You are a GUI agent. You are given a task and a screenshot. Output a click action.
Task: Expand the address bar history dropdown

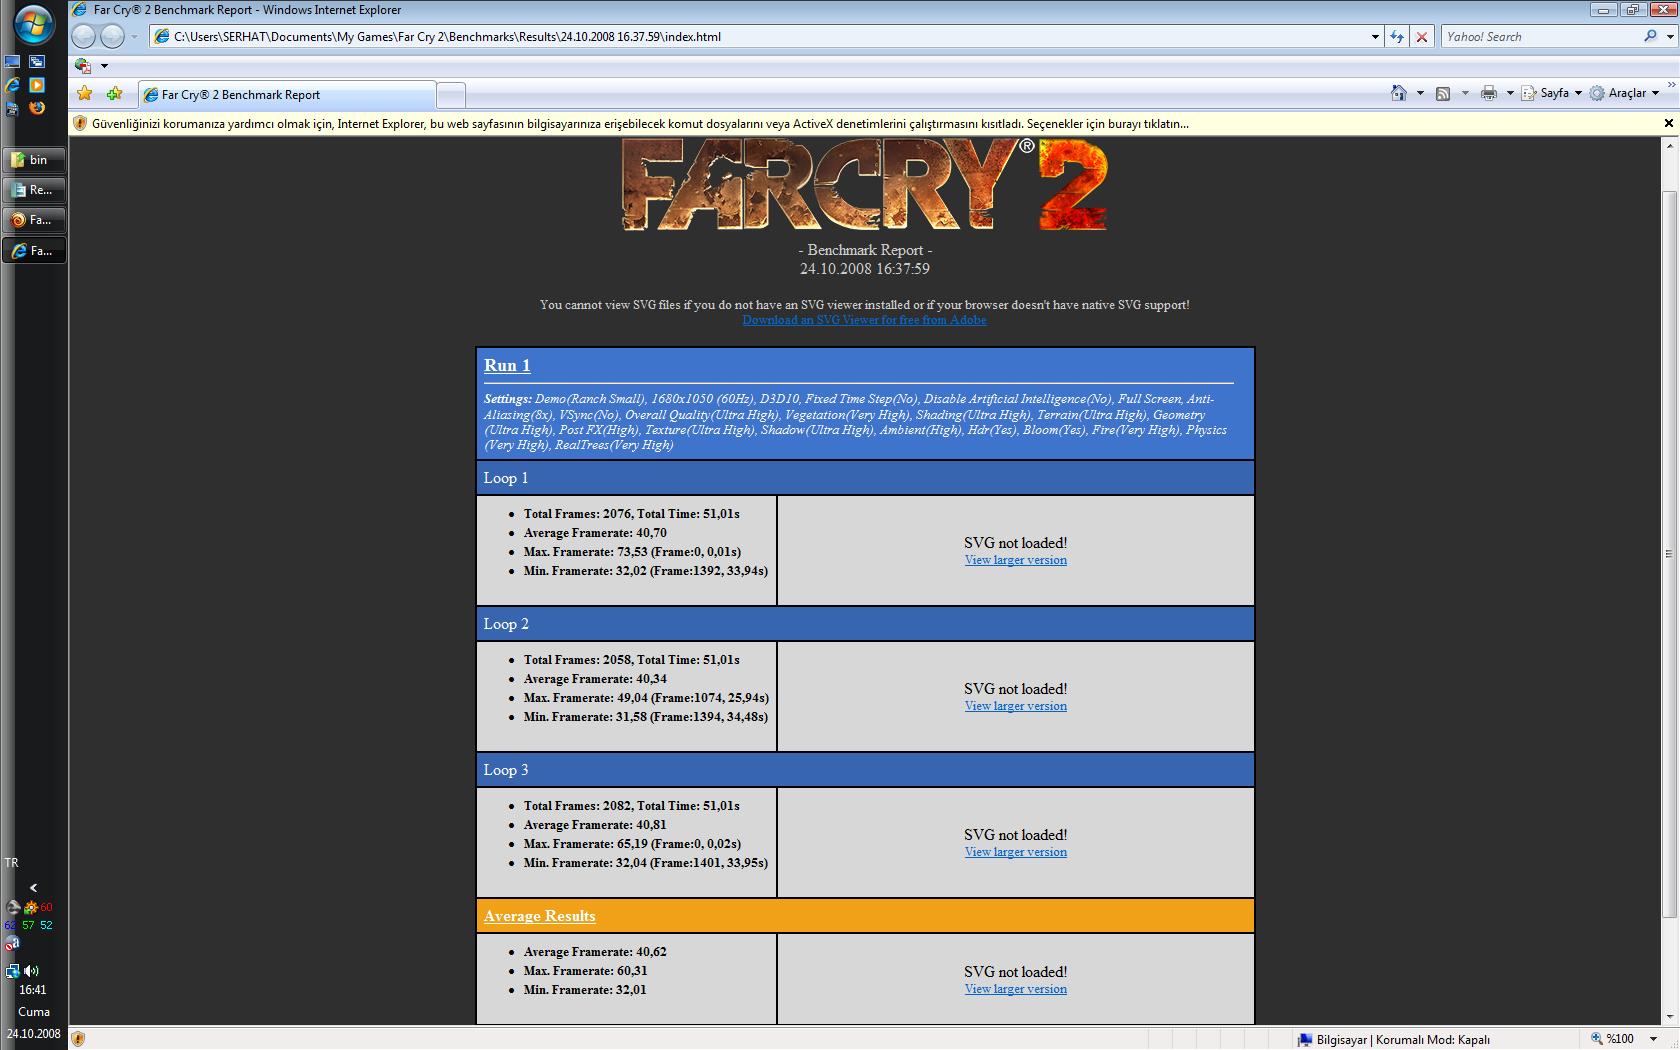[x=1375, y=36]
